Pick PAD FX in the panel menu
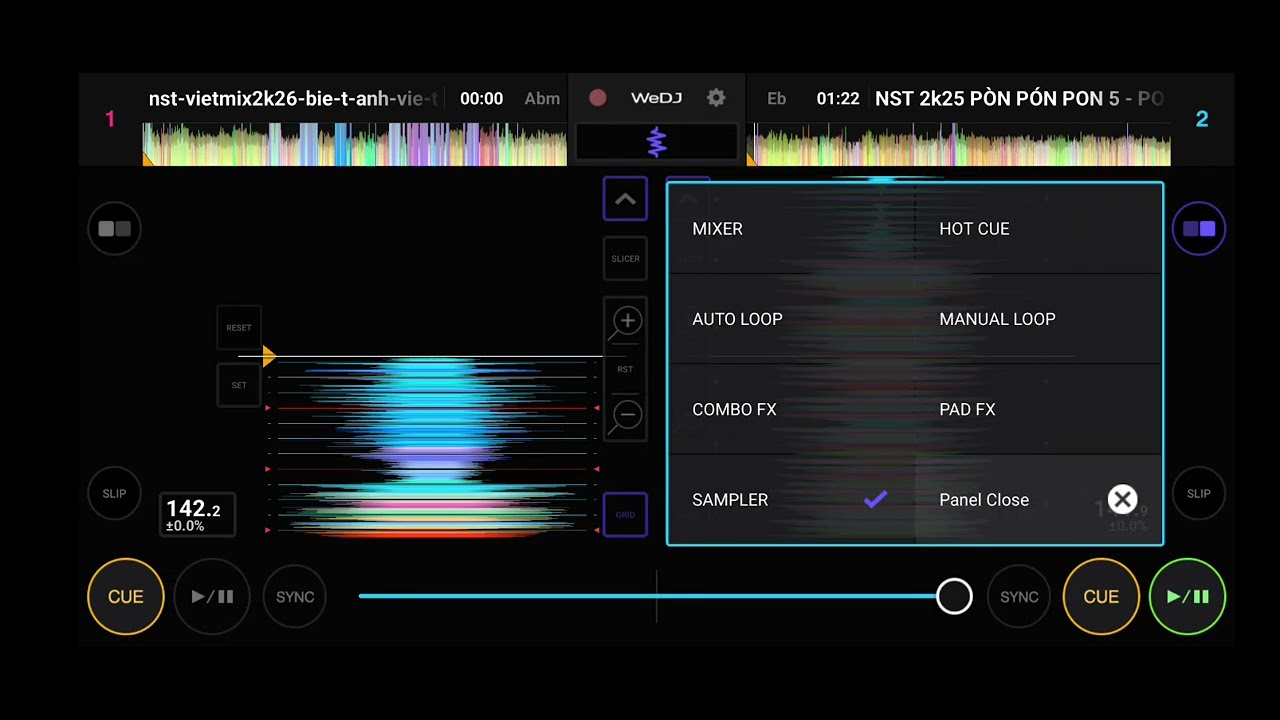1280x720 pixels. pyautogui.click(x=1039, y=409)
